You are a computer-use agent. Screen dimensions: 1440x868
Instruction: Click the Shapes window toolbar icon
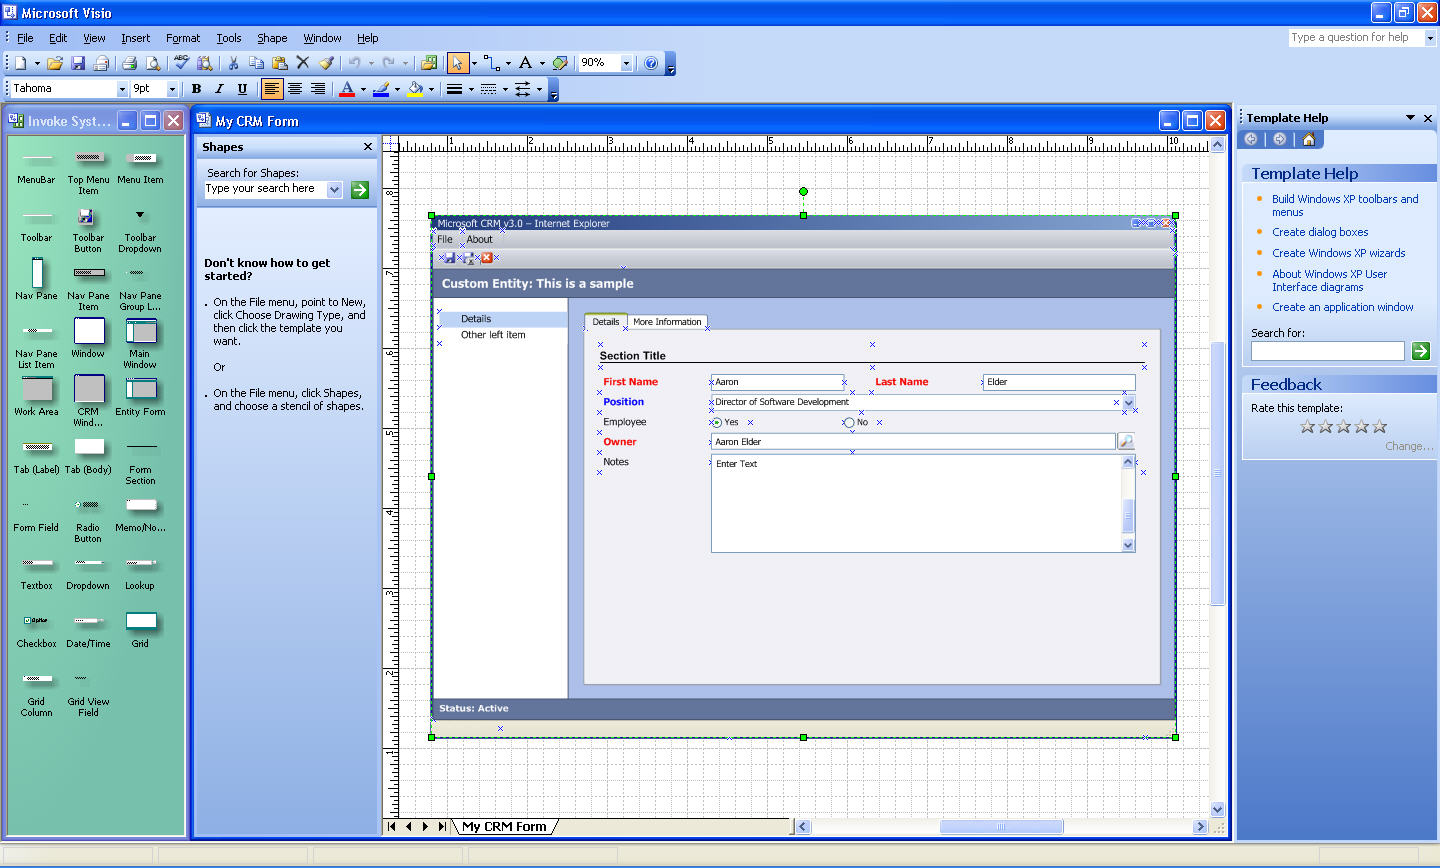coord(429,63)
